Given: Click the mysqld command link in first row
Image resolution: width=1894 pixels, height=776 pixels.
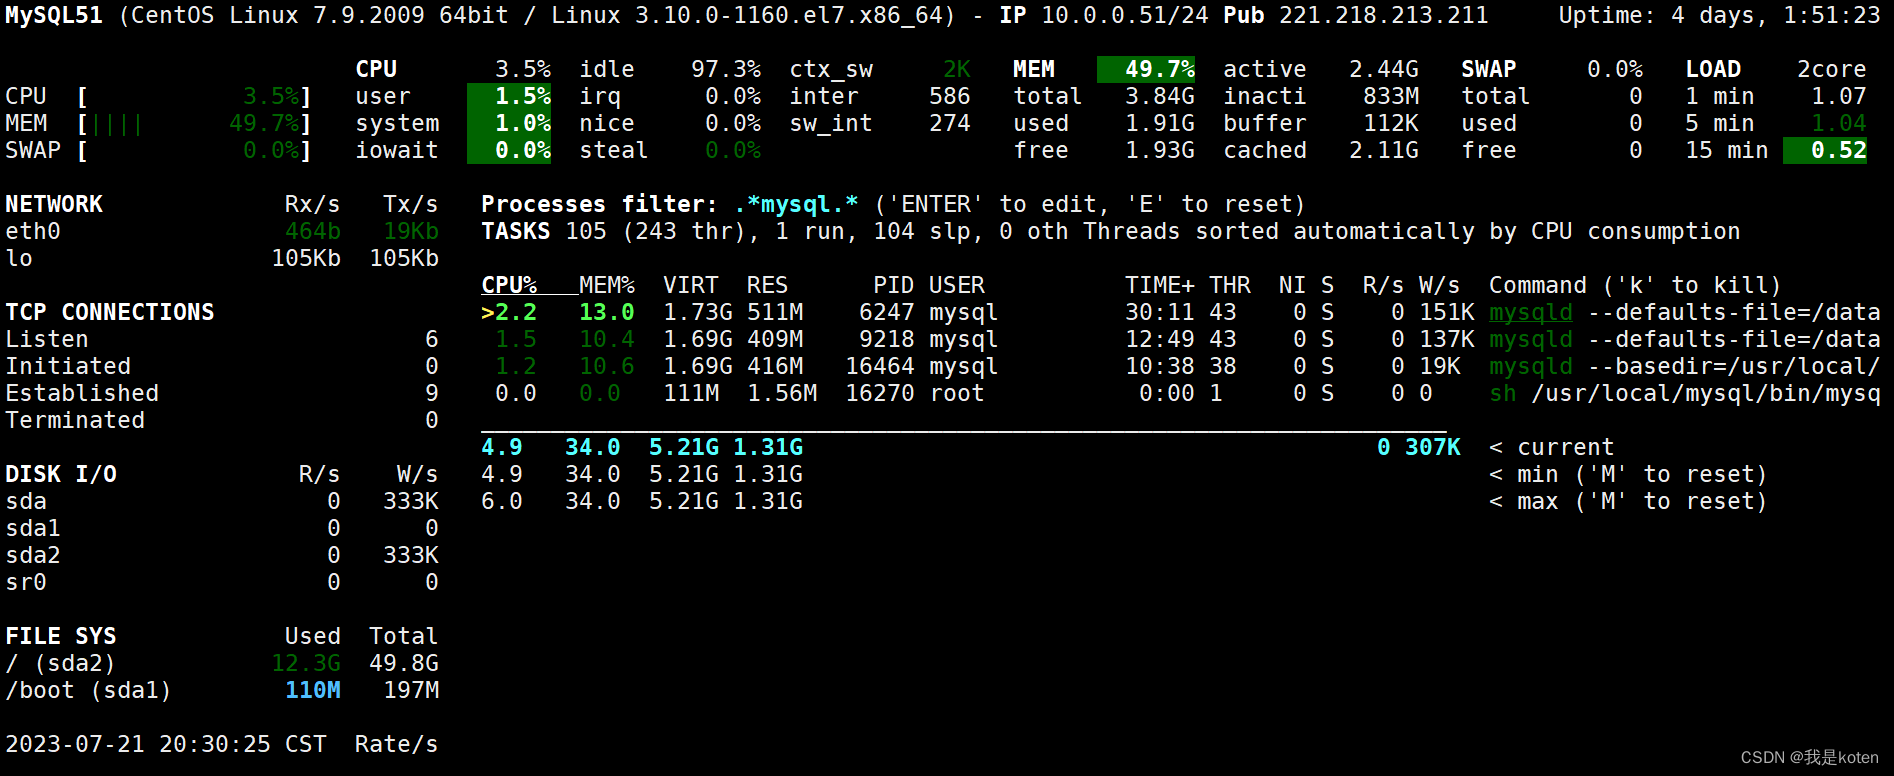Looking at the screenshot, I should (x=1531, y=313).
